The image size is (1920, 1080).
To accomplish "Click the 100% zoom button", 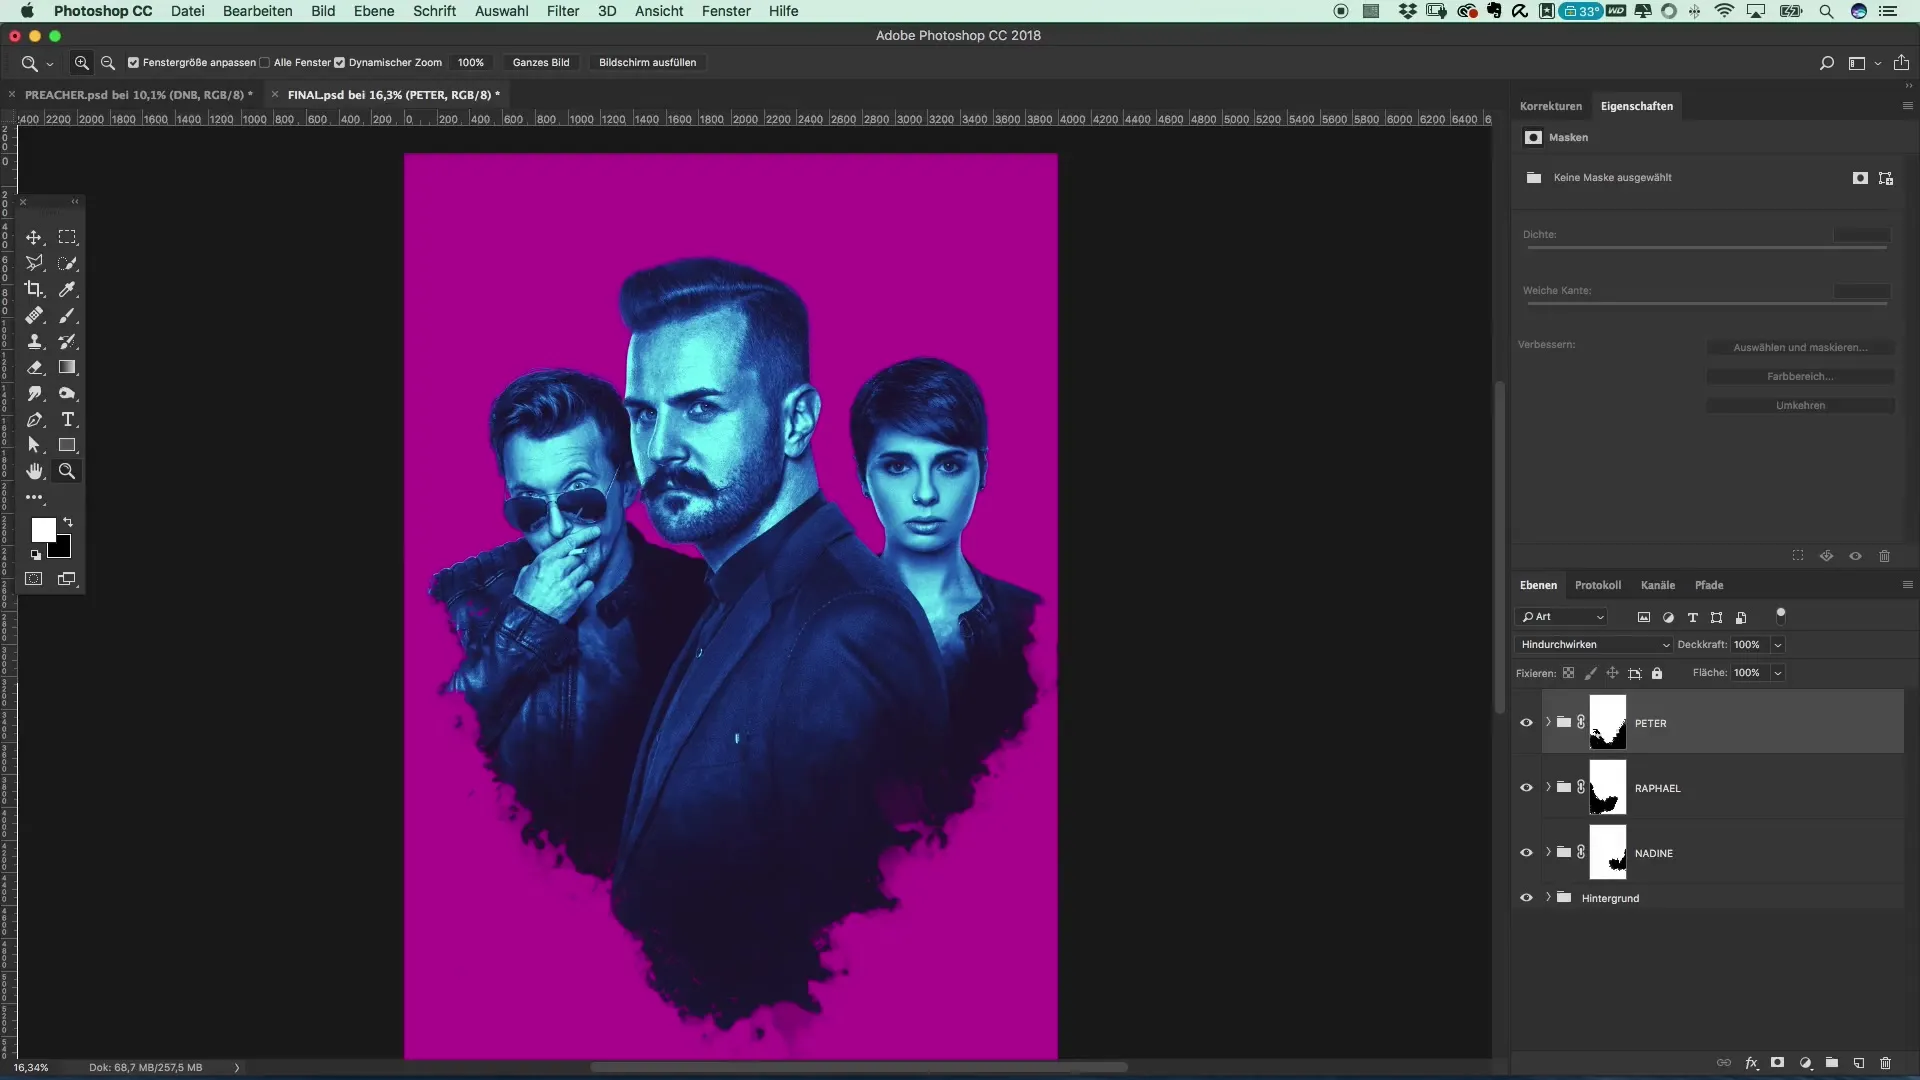I will click(x=471, y=62).
